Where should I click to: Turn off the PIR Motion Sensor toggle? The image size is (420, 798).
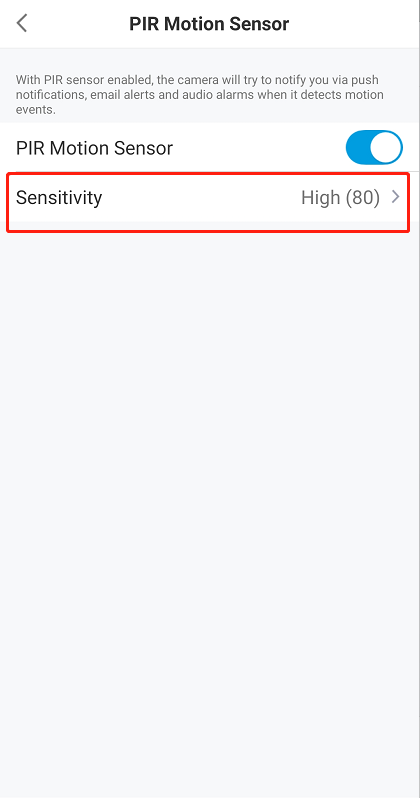point(374,148)
